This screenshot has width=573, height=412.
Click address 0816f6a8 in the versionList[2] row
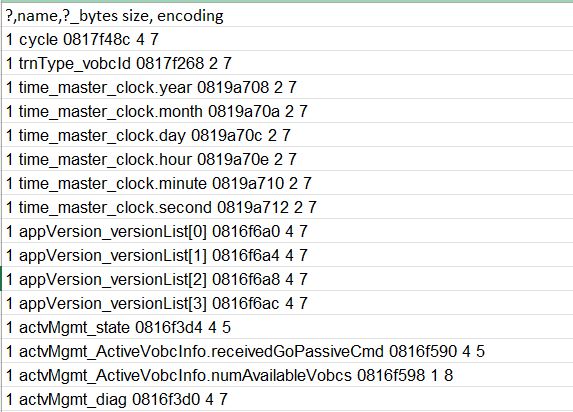pos(246,279)
